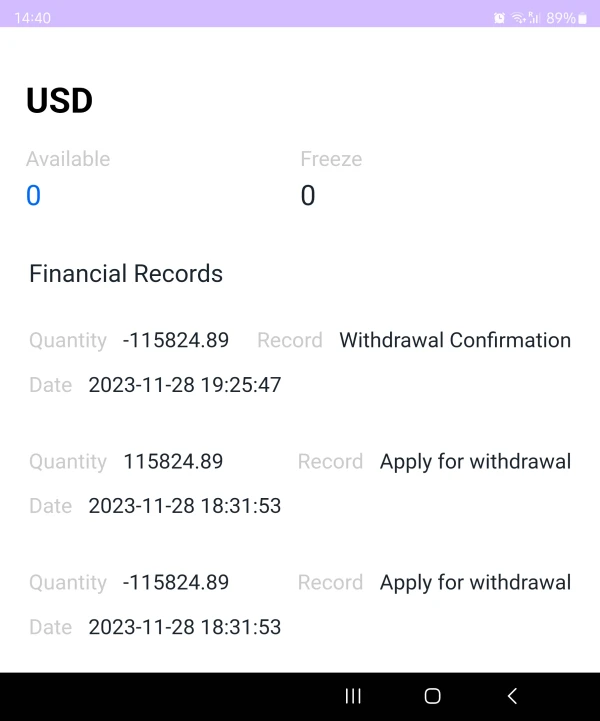The height and width of the screenshot is (721, 600).
Task: Tap the alarm icon in status bar
Action: [499, 18]
